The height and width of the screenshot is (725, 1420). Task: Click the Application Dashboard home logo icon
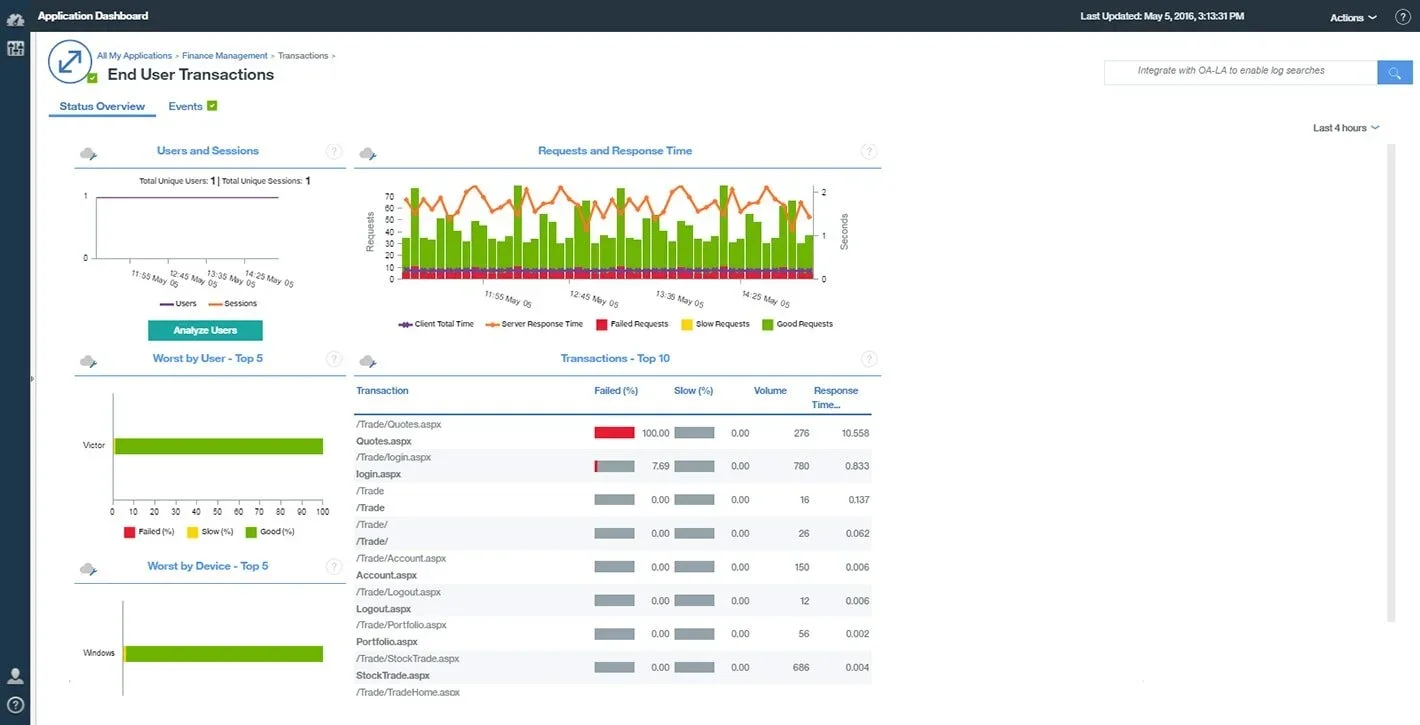(15, 18)
